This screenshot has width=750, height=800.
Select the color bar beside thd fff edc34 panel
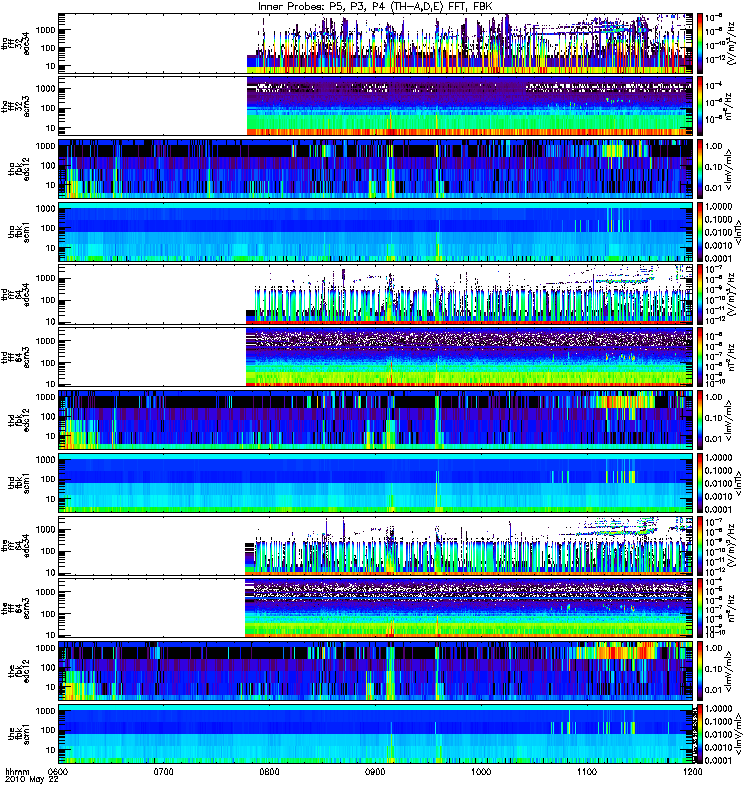tap(700, 294)
